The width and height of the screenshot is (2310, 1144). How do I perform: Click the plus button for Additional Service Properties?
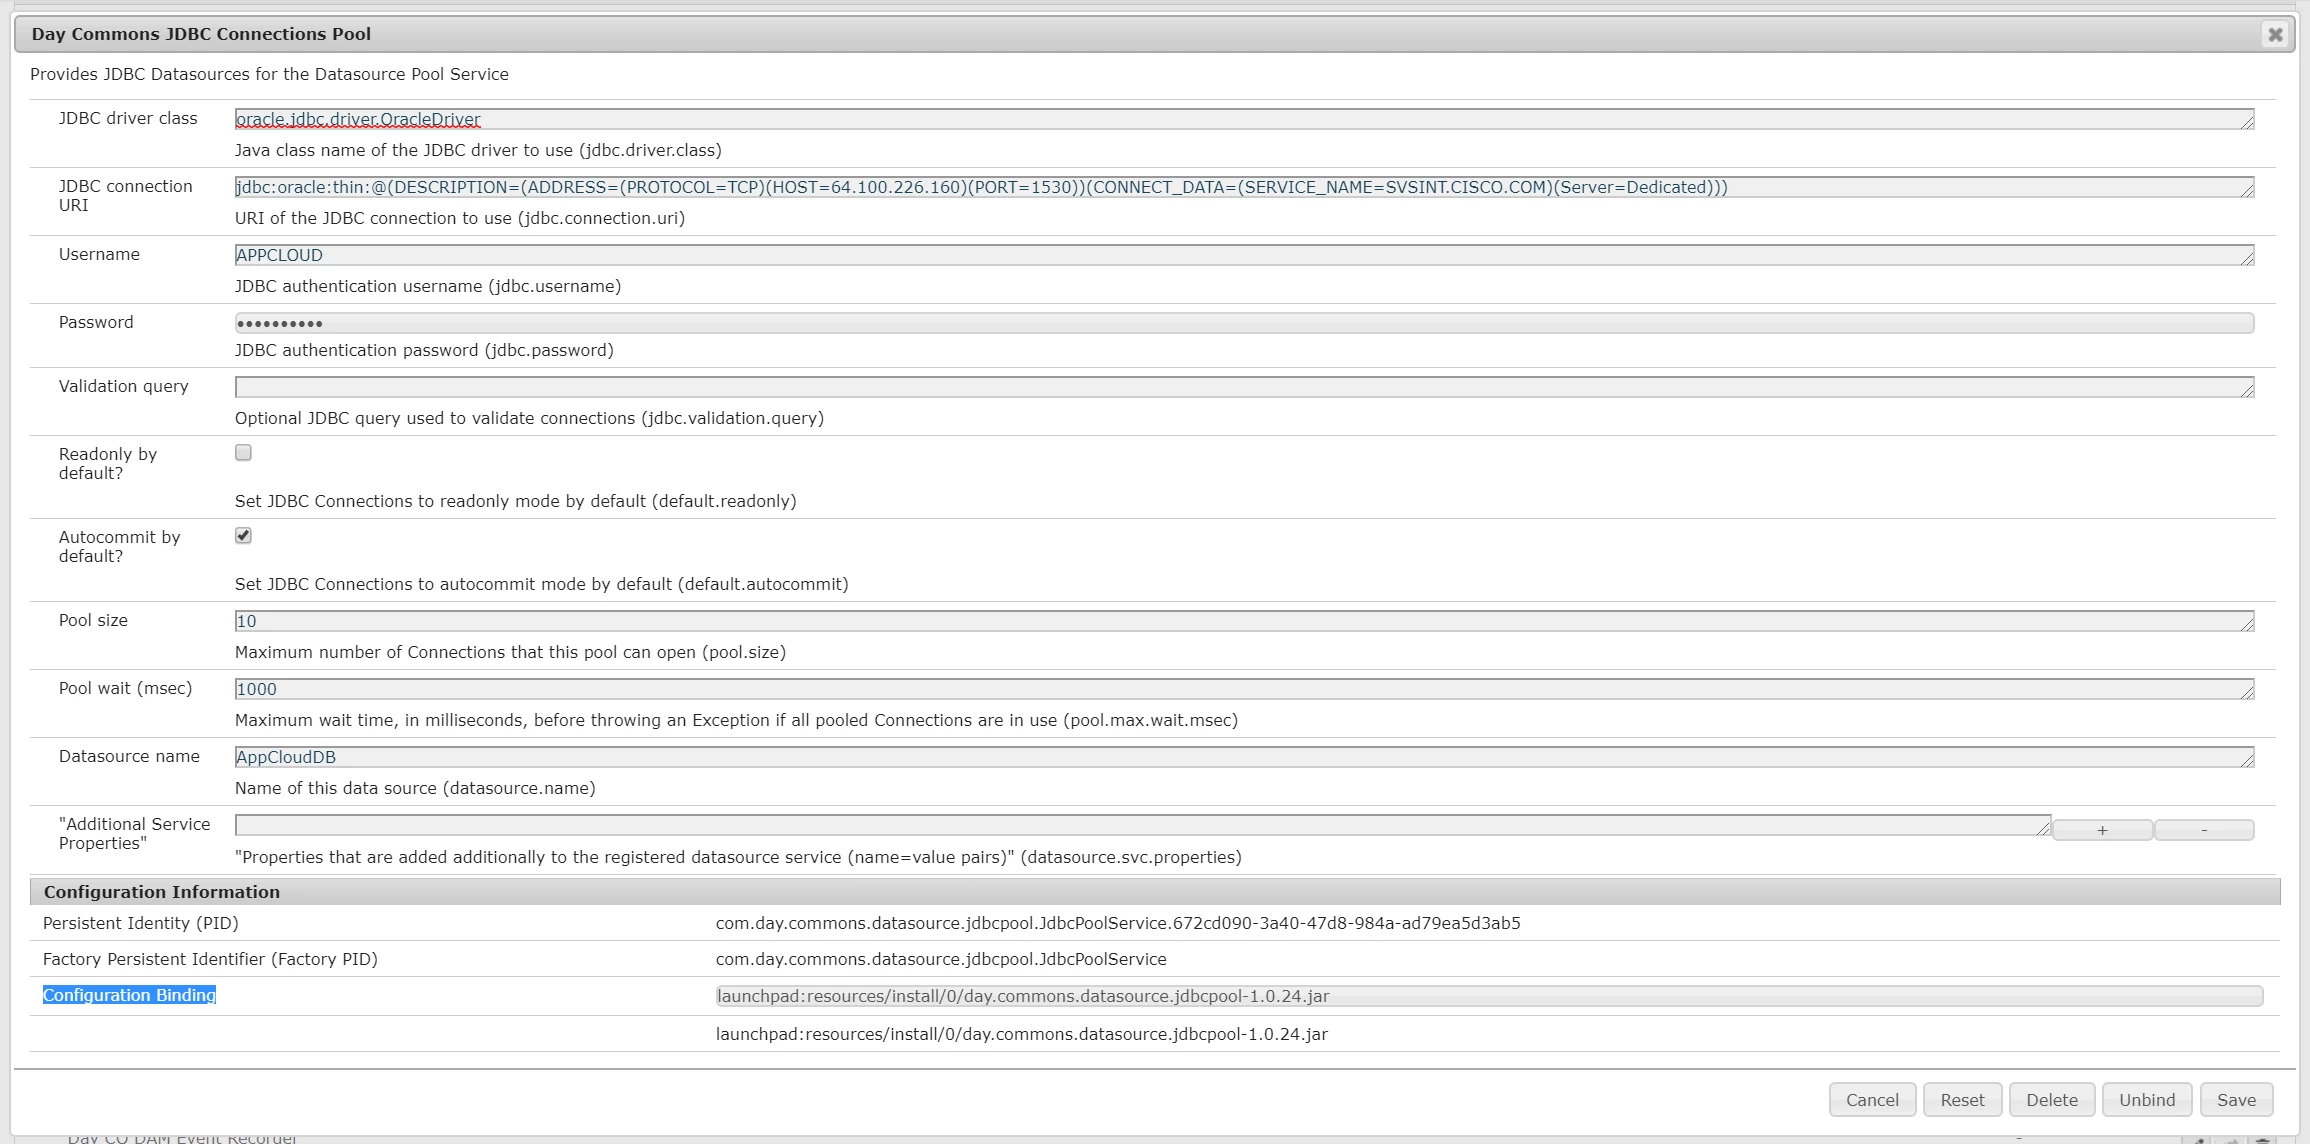[x=2102, y=830]
